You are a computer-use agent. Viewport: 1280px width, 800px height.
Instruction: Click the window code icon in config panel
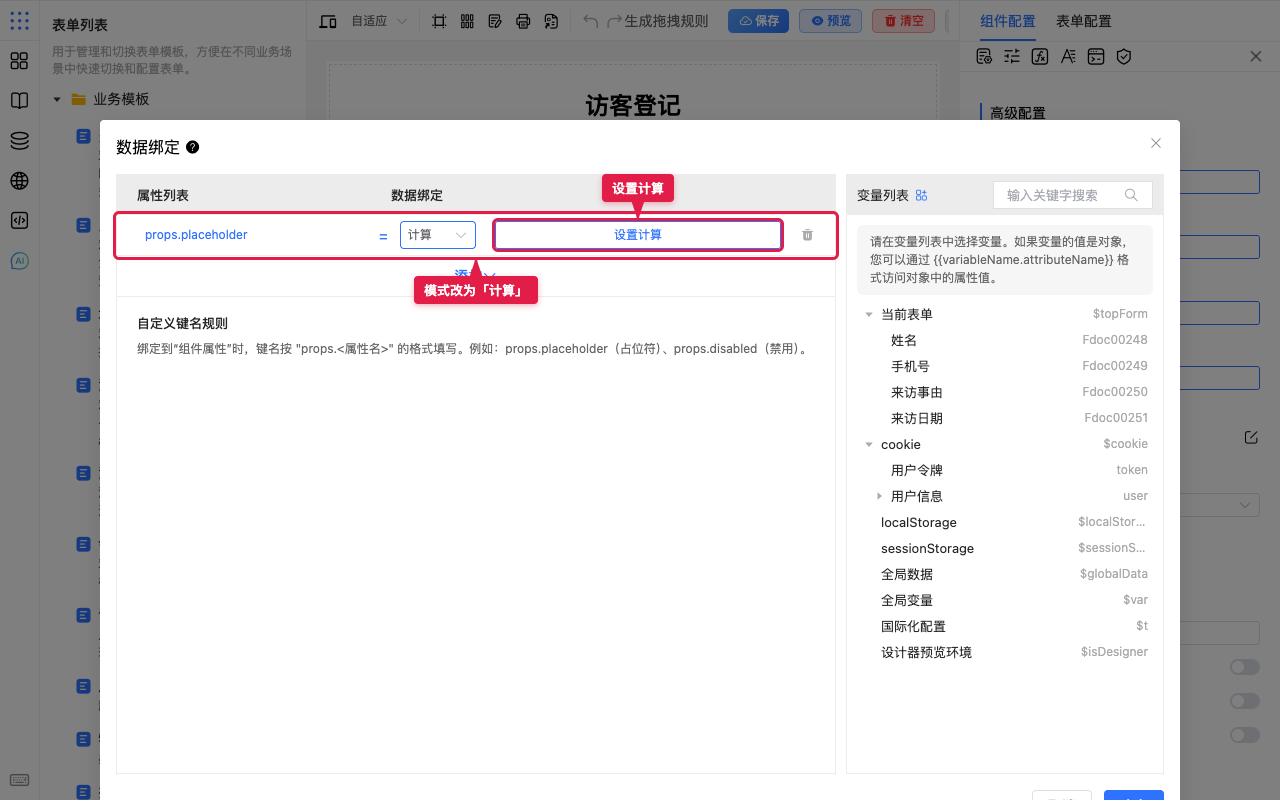tap(1096, 57)
